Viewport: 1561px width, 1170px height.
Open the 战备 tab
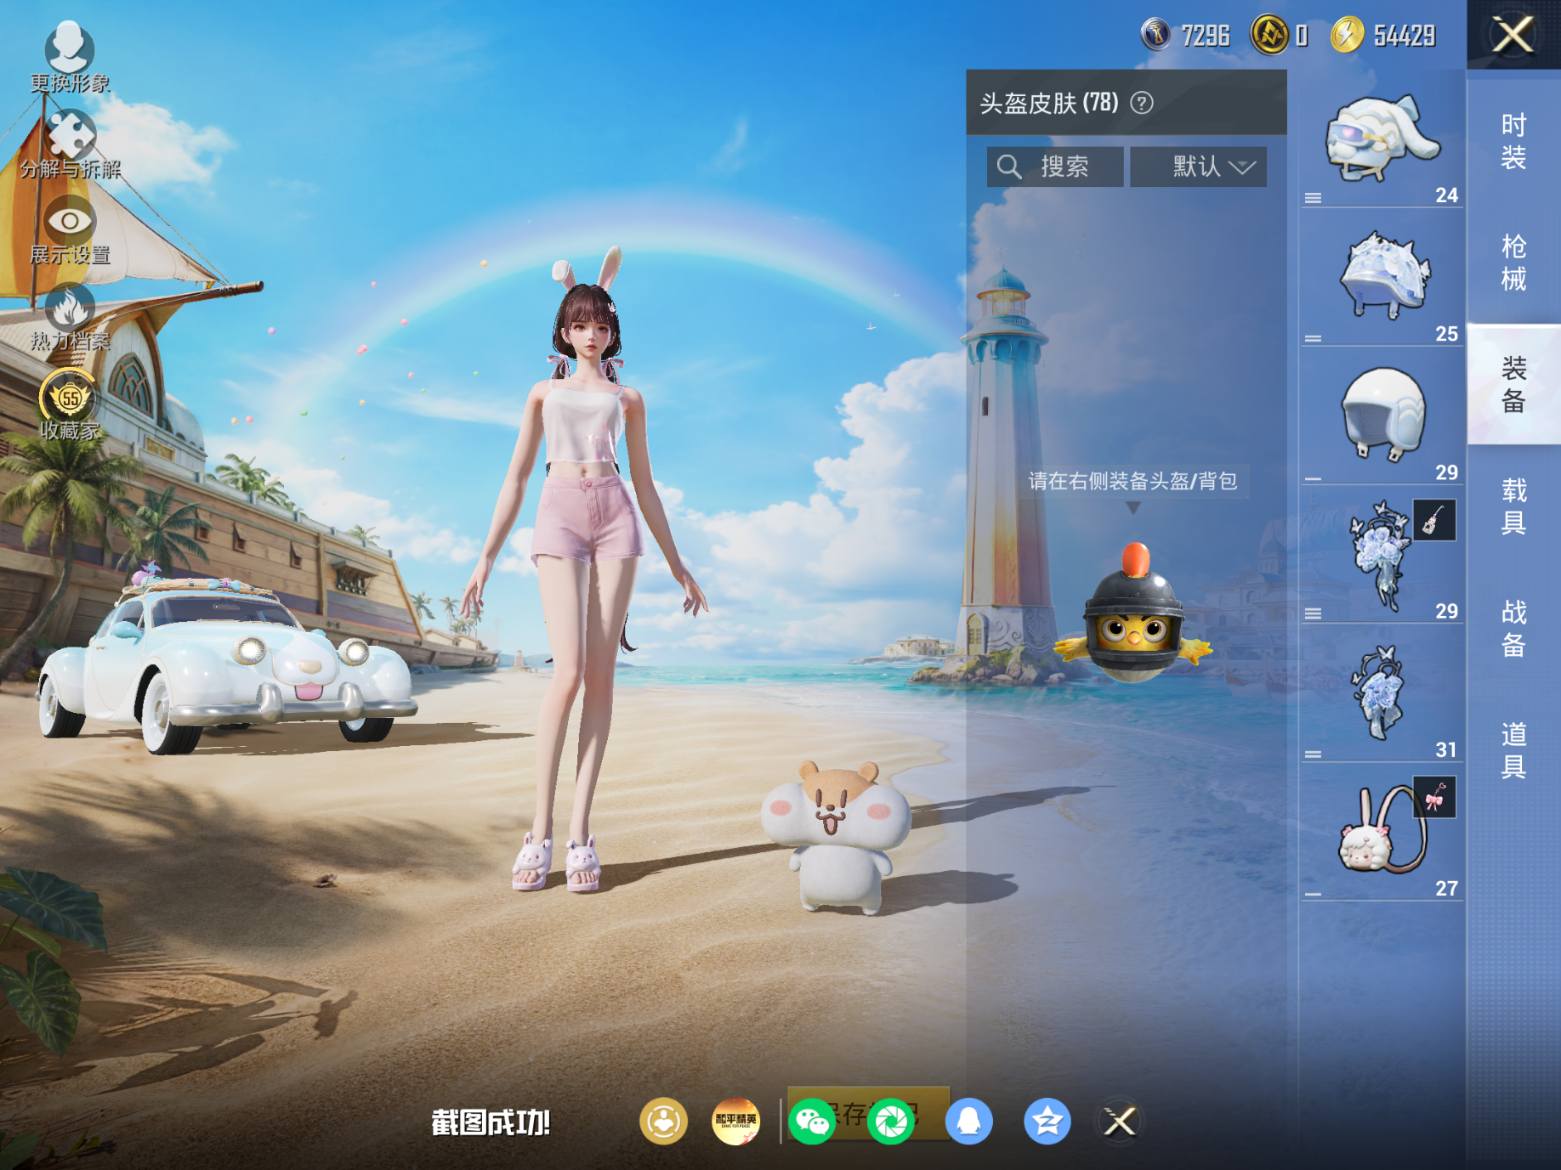point(1514,628)
